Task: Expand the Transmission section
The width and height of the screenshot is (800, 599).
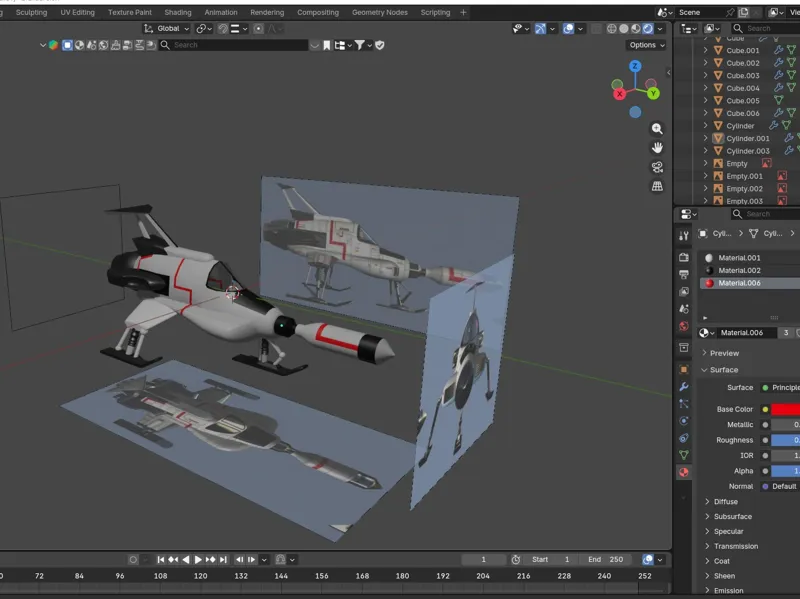Action: click(707, 546)
